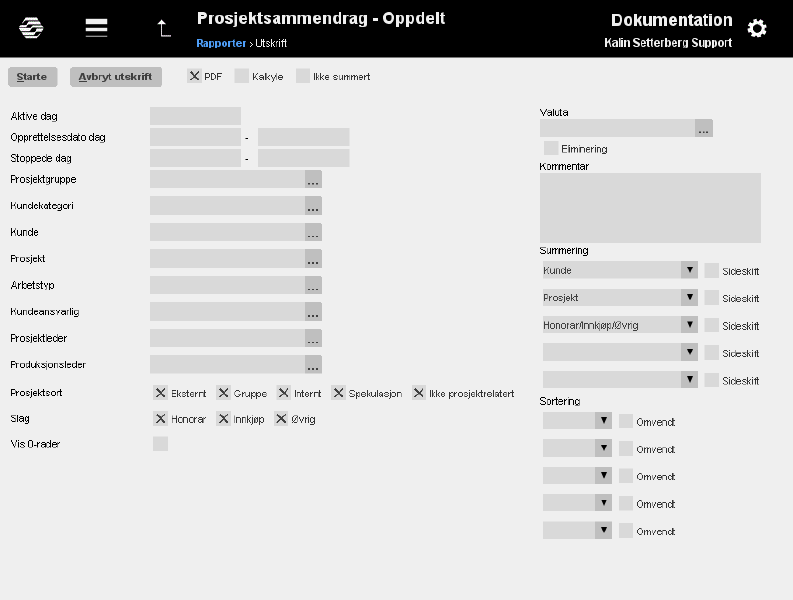Open Prosjekt lookup ellipsis button
The height and width of the screenshot is (600, 793).
point(313,259)
